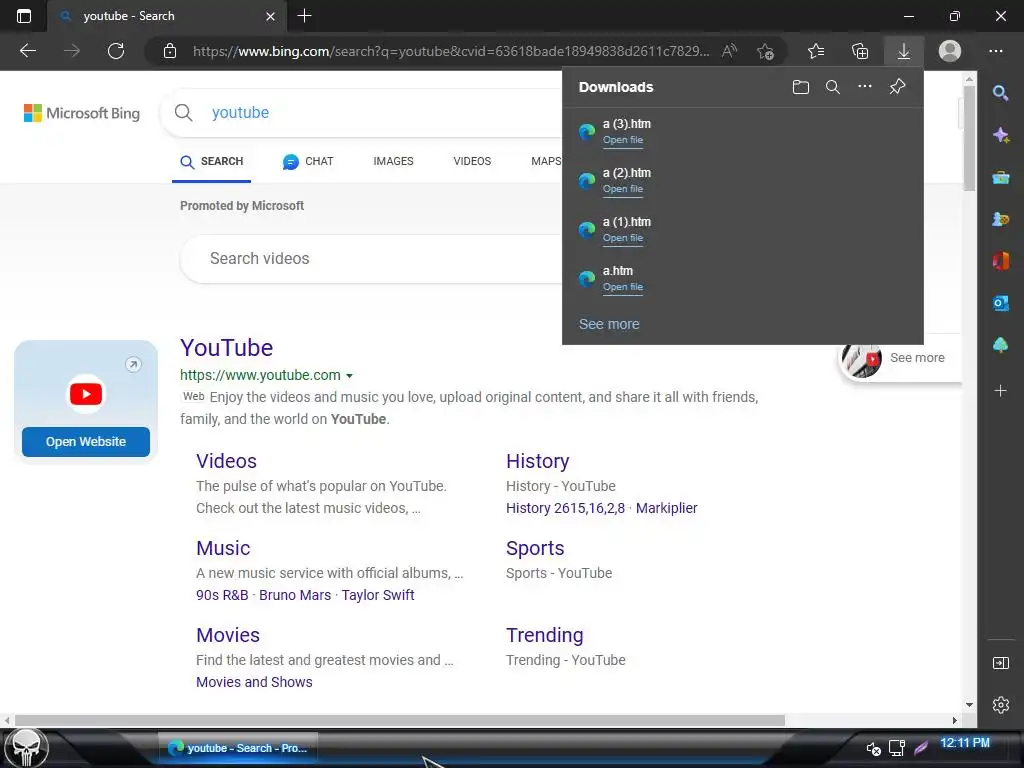The image size is (1024, 768).
Task: Click the address bar URL
Action: click(x=451, y=51)
